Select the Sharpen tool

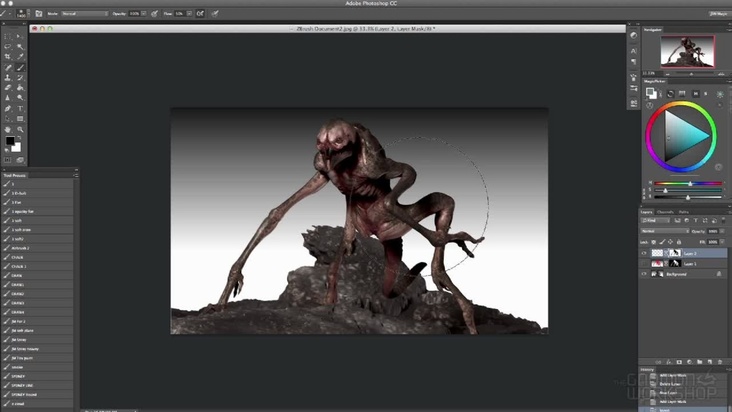point(7,98)
